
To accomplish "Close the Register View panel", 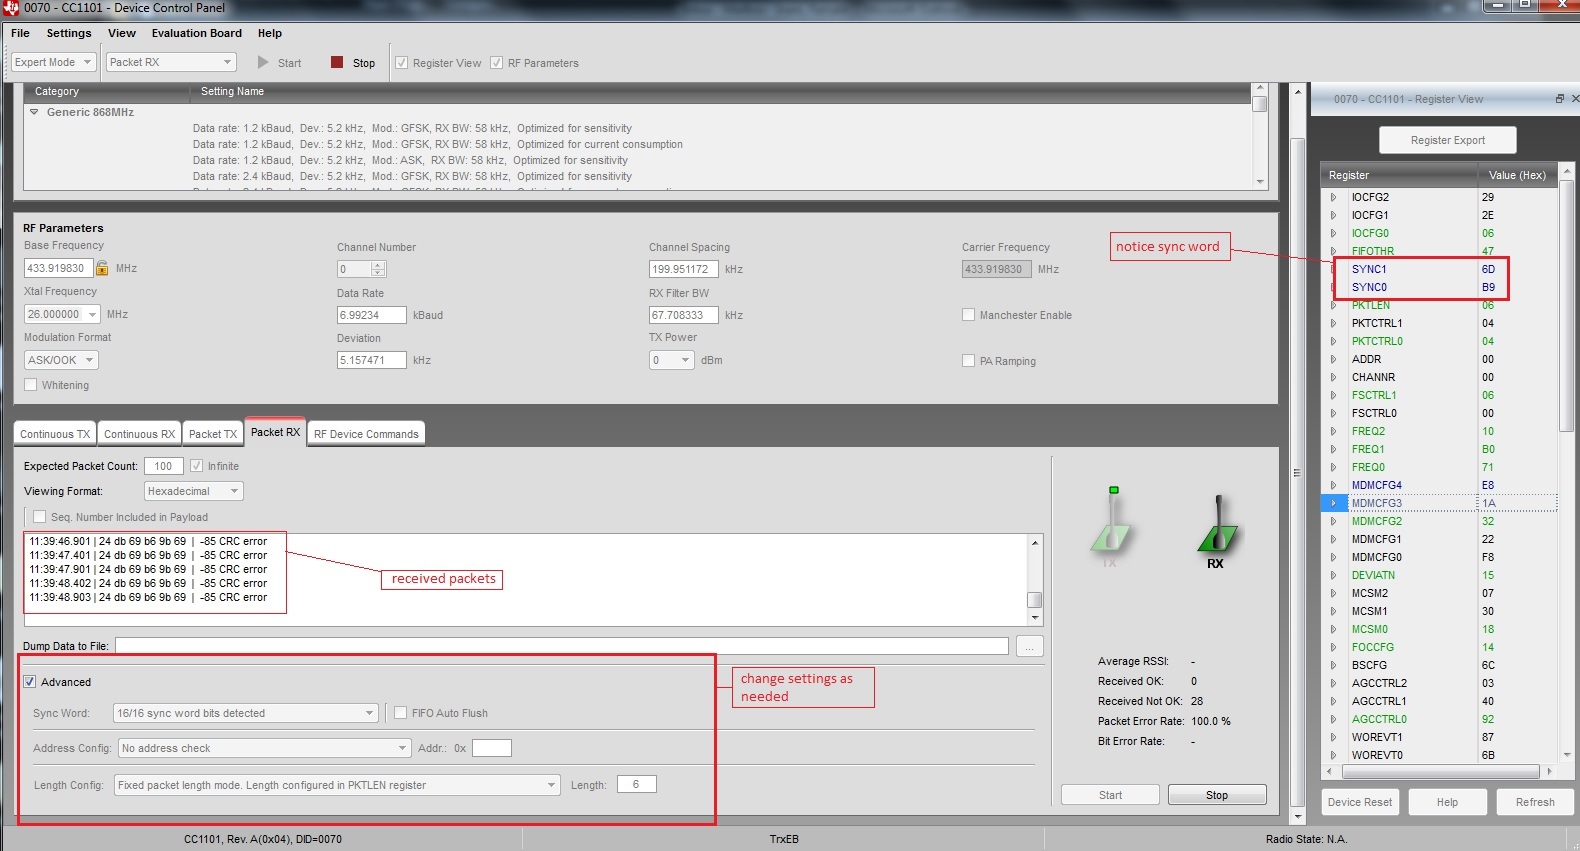I will coord(1575,98).
